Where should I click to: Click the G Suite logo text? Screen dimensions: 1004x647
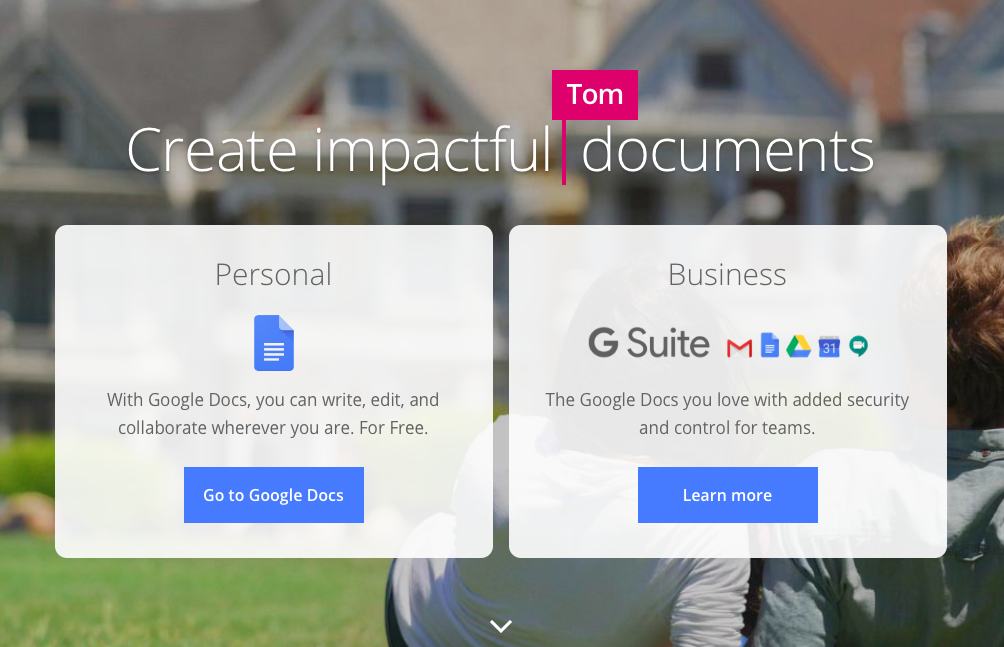tap(649, 343)
